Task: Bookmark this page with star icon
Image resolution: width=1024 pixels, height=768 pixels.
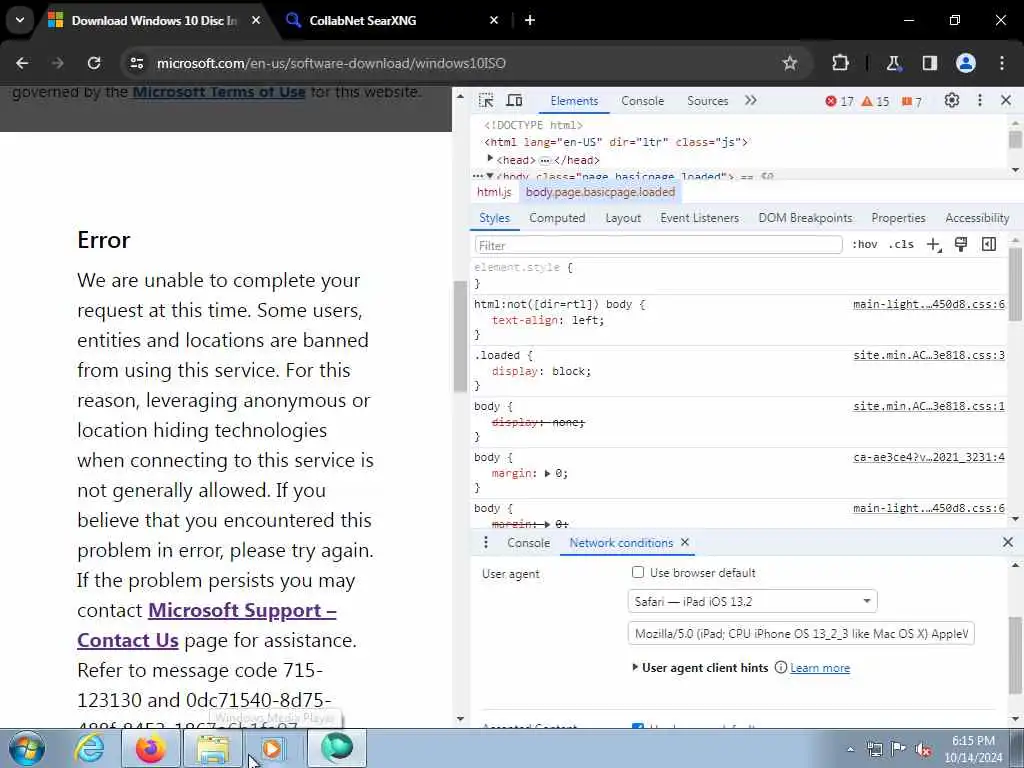Action: [790, 63]
